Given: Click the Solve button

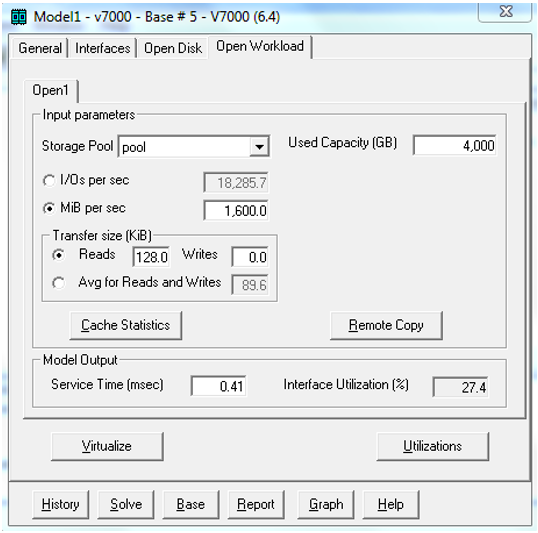Looking at the screenshot, I should click(x=126, y=504).
